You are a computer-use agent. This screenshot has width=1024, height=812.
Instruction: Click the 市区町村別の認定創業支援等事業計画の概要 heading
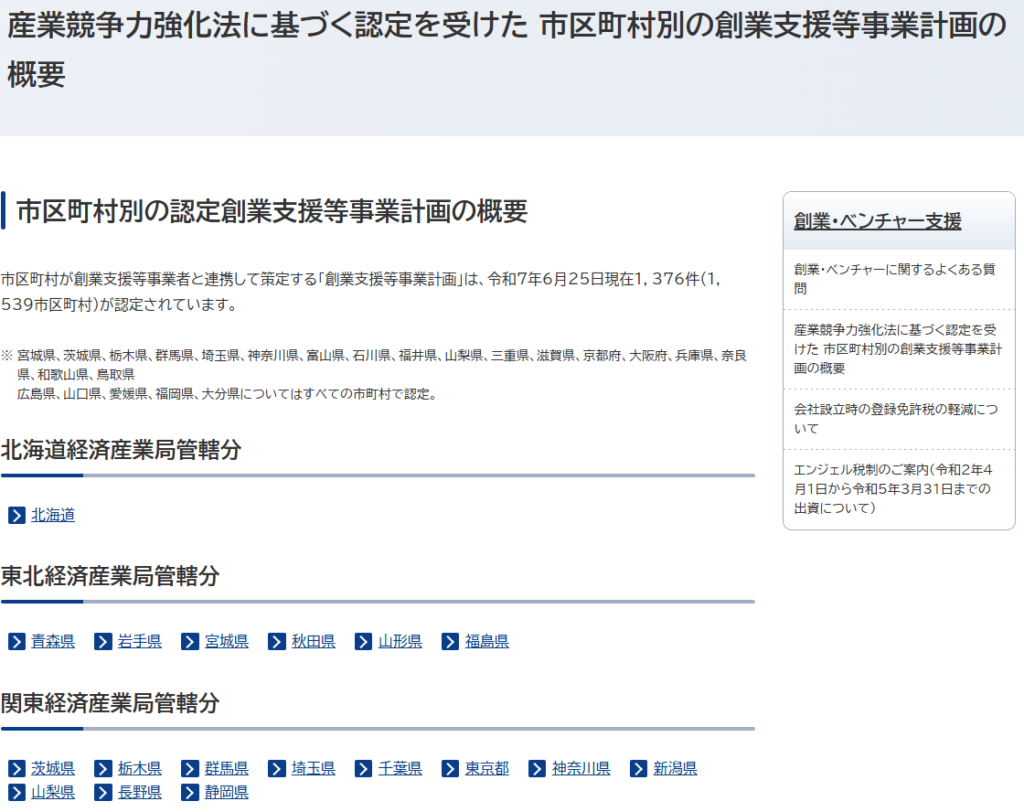click(272, 212)
